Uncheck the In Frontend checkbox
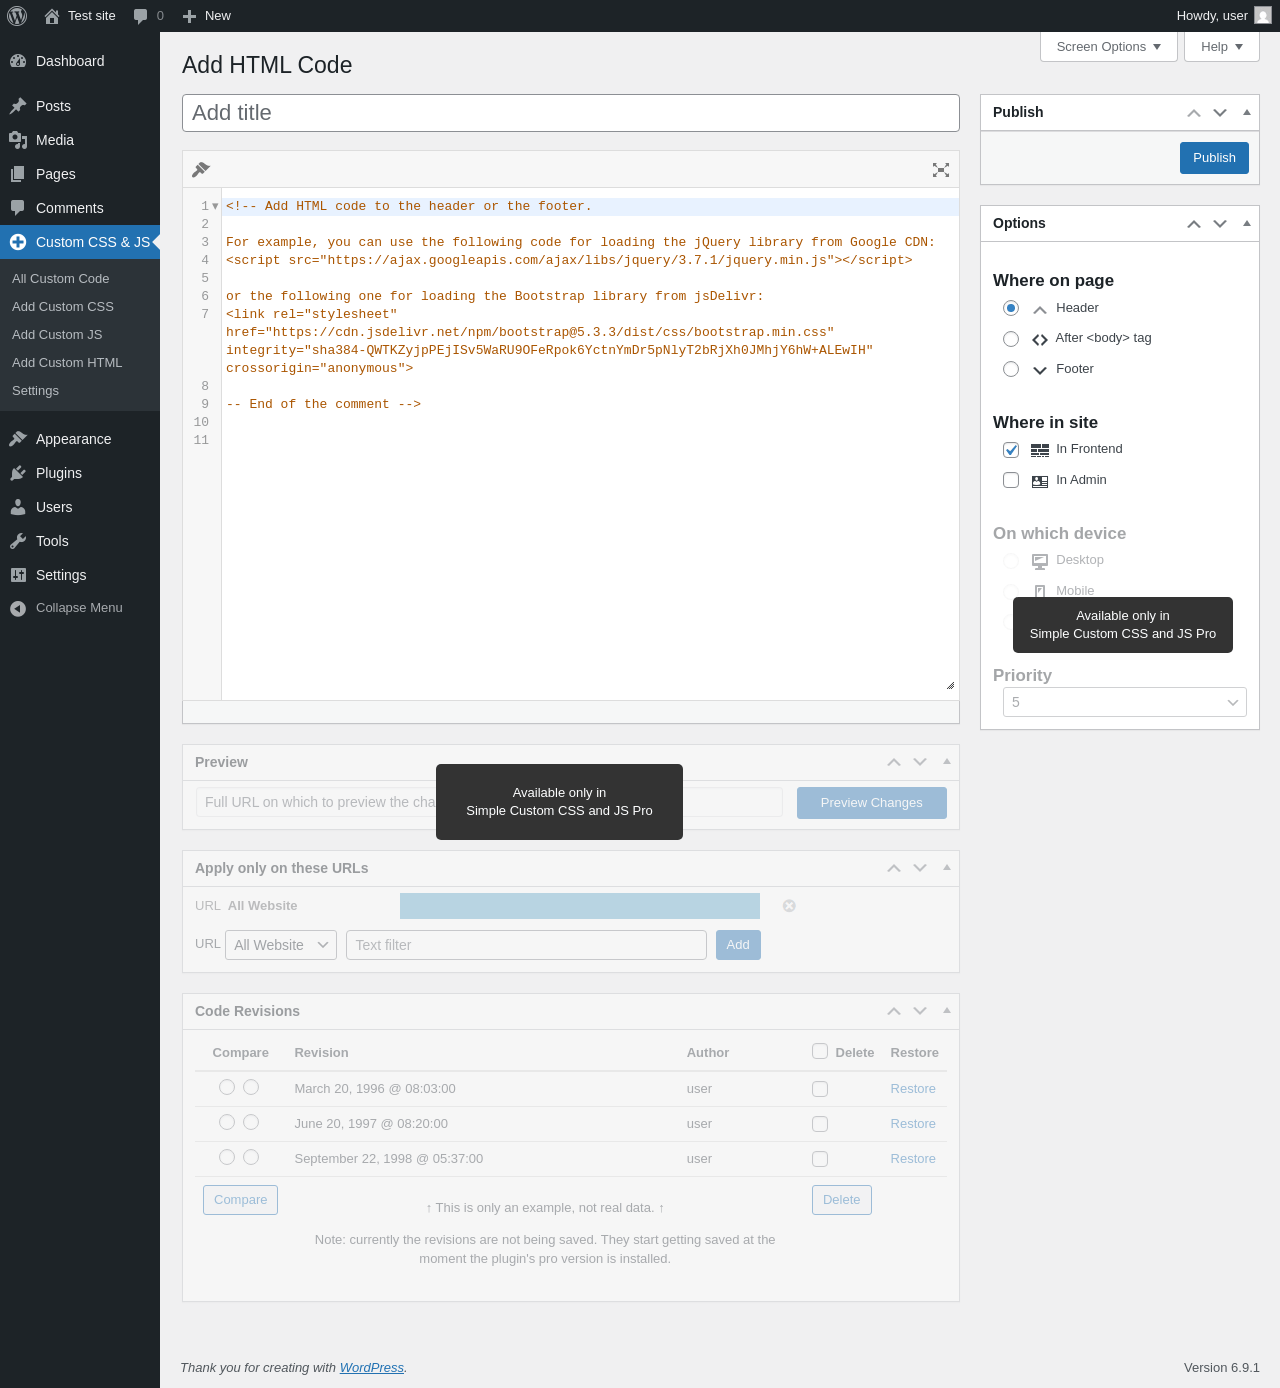Screen dimensions: 1280x1388 (x=1011, y=450)
